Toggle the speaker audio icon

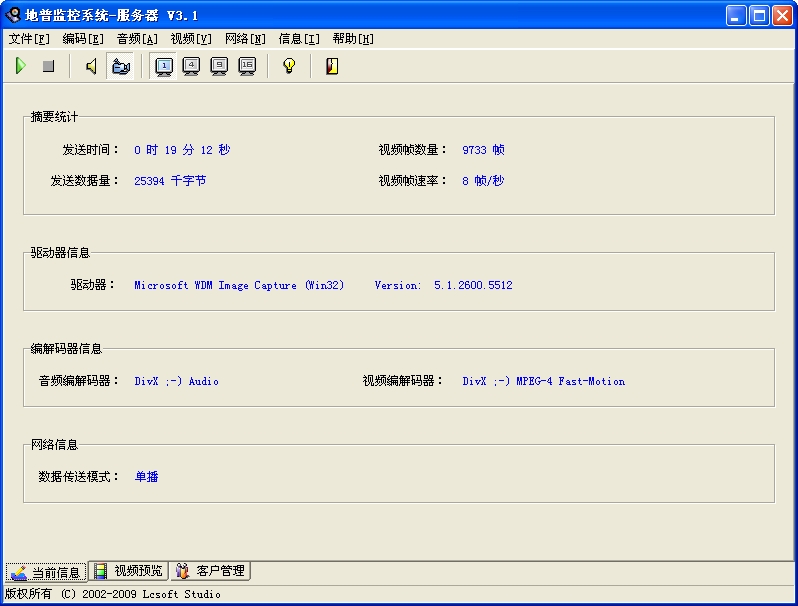tap(91, 66)
